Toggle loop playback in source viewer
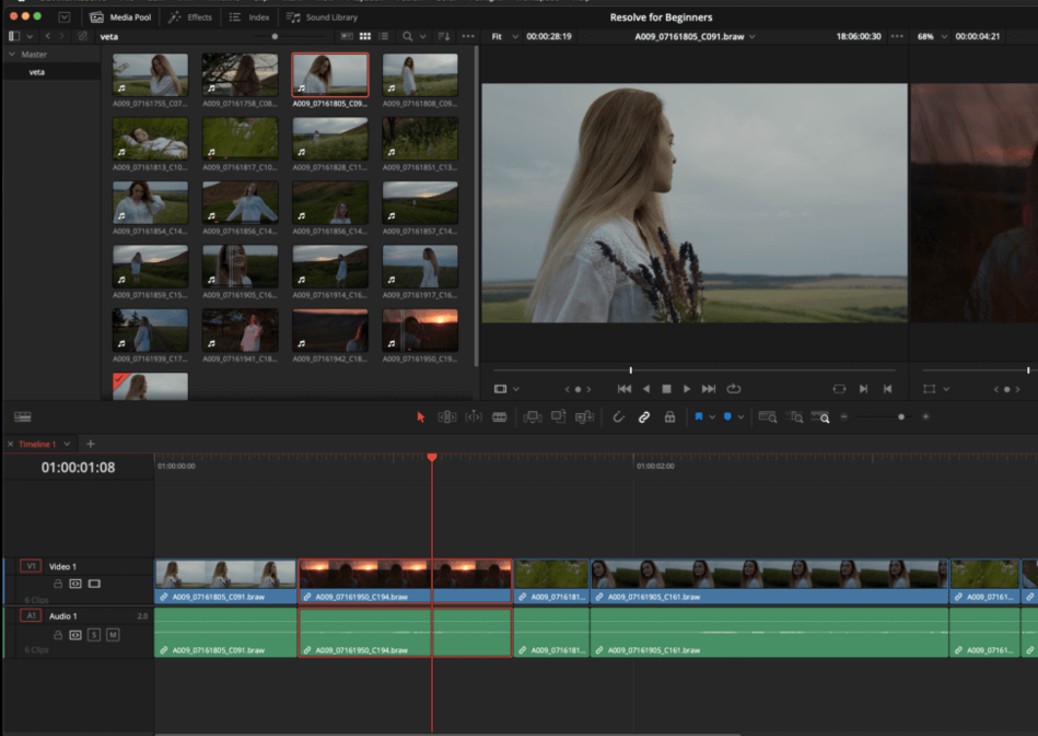This screenshot has width=1038, height=736. [733, 389]
